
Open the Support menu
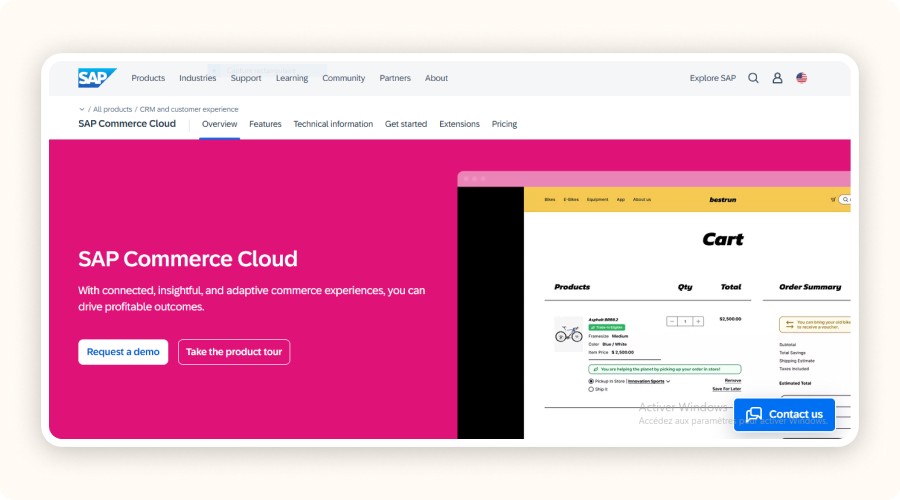coord(246,78)
